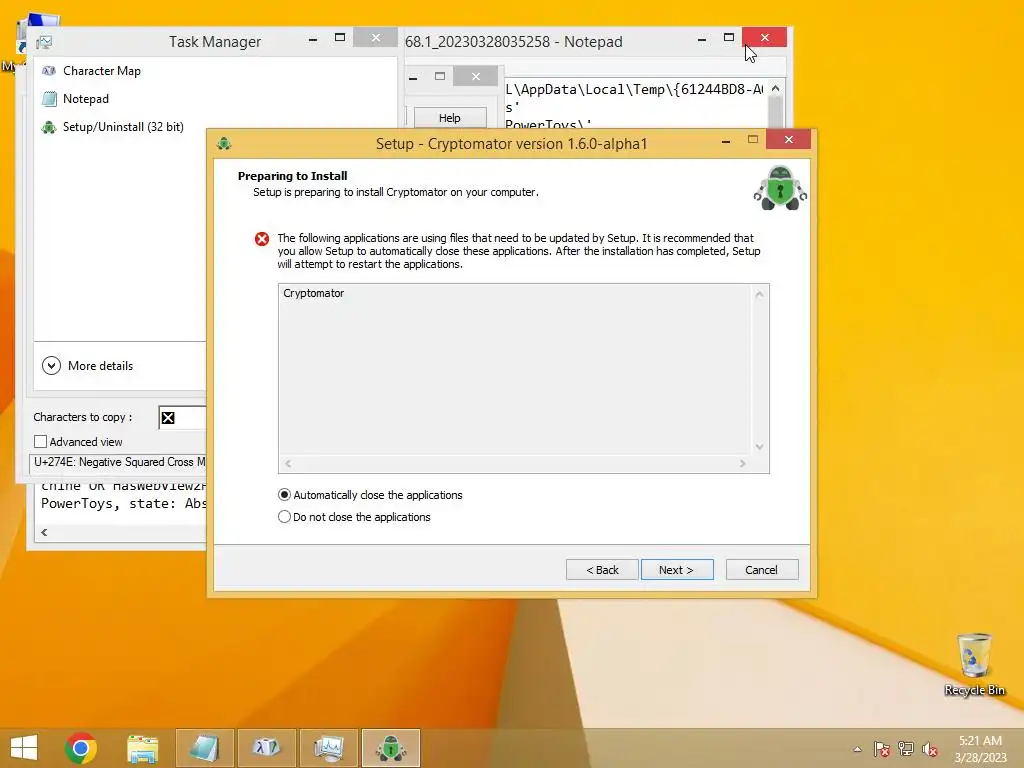Viewport: 1024px width, 768px height.
Task: Open Chrome from the taskbar
Action: 81,748
